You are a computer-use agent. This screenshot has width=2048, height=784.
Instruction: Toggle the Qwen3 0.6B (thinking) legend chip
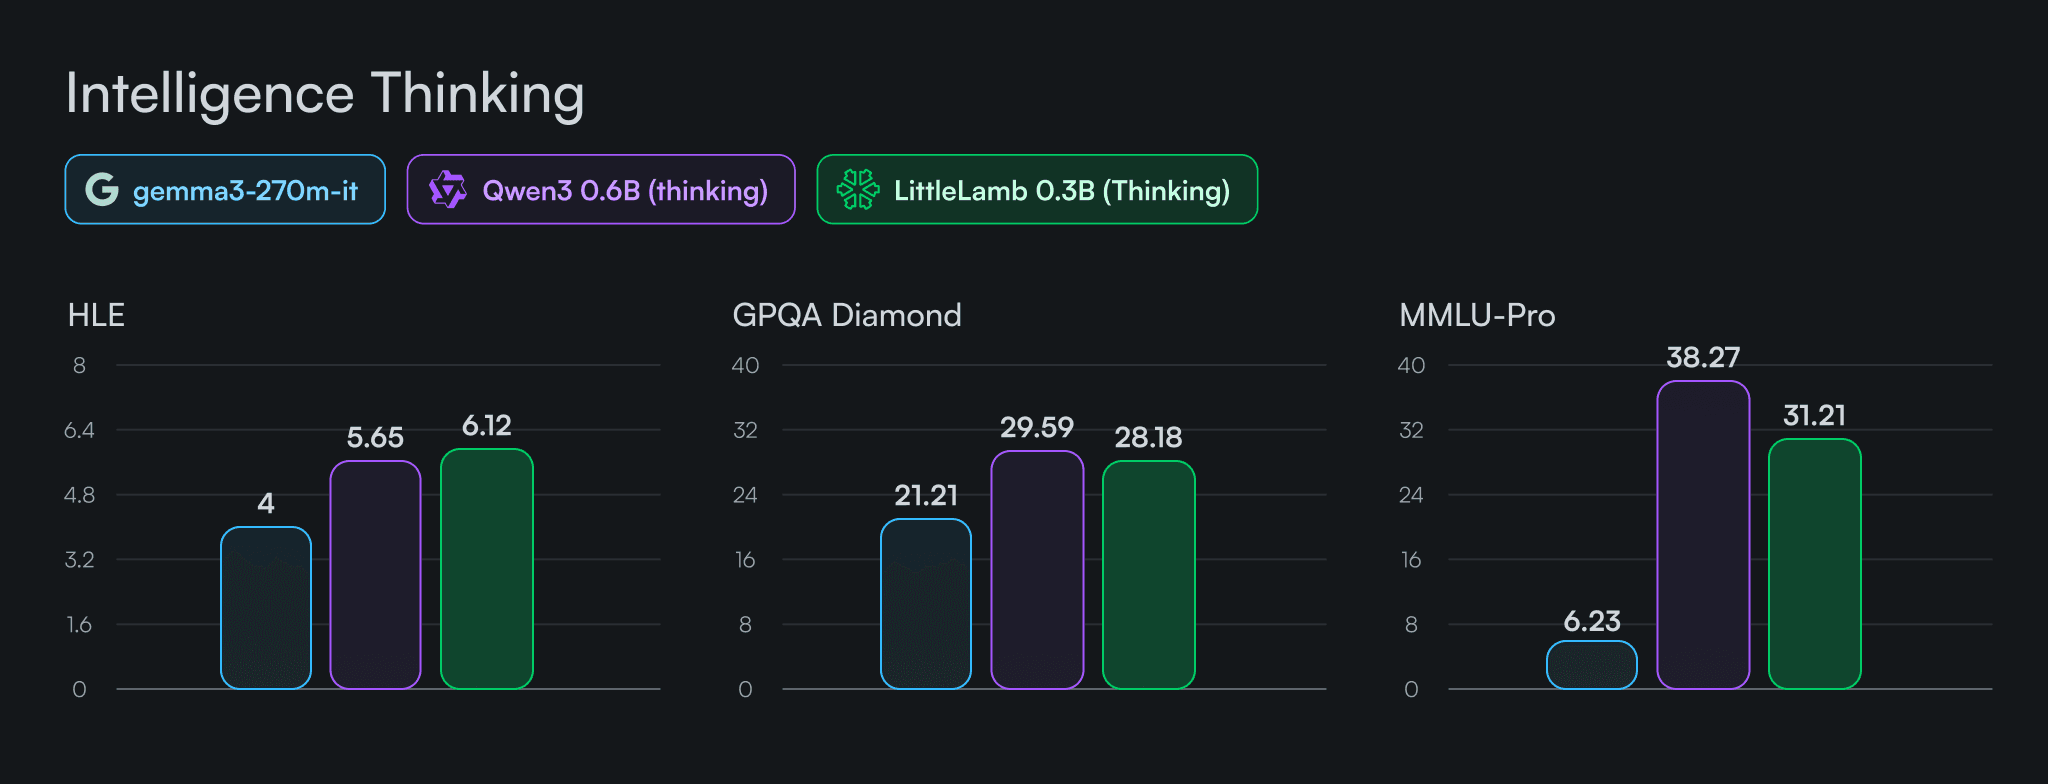(x=601, y=189)
